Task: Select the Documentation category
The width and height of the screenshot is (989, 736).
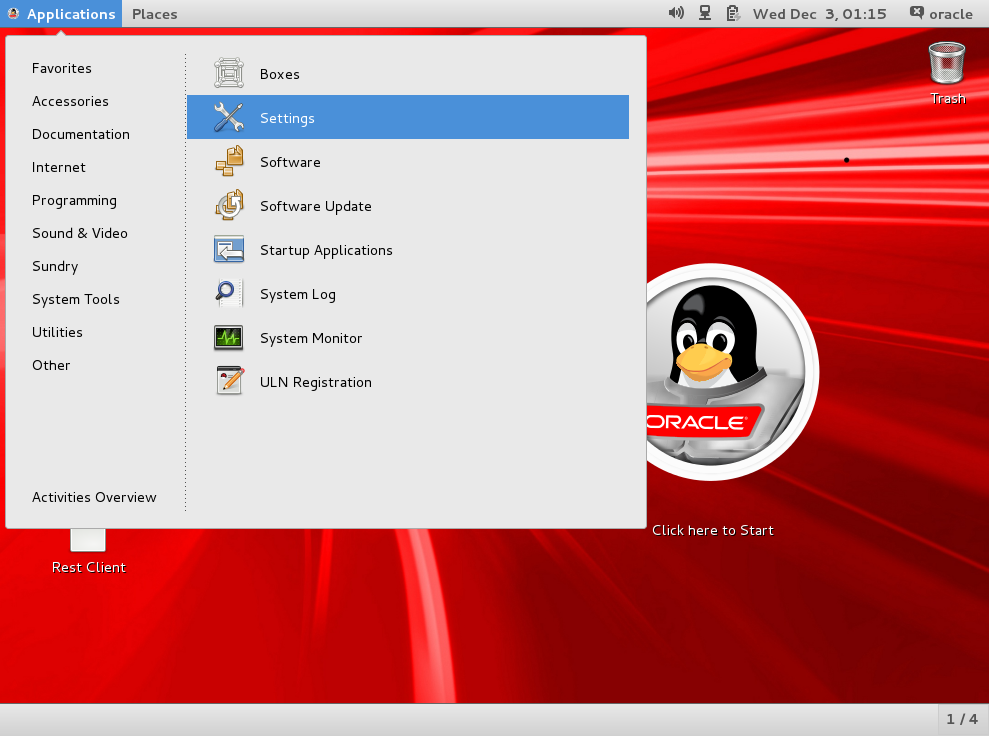Action: [x=81, y=134]
